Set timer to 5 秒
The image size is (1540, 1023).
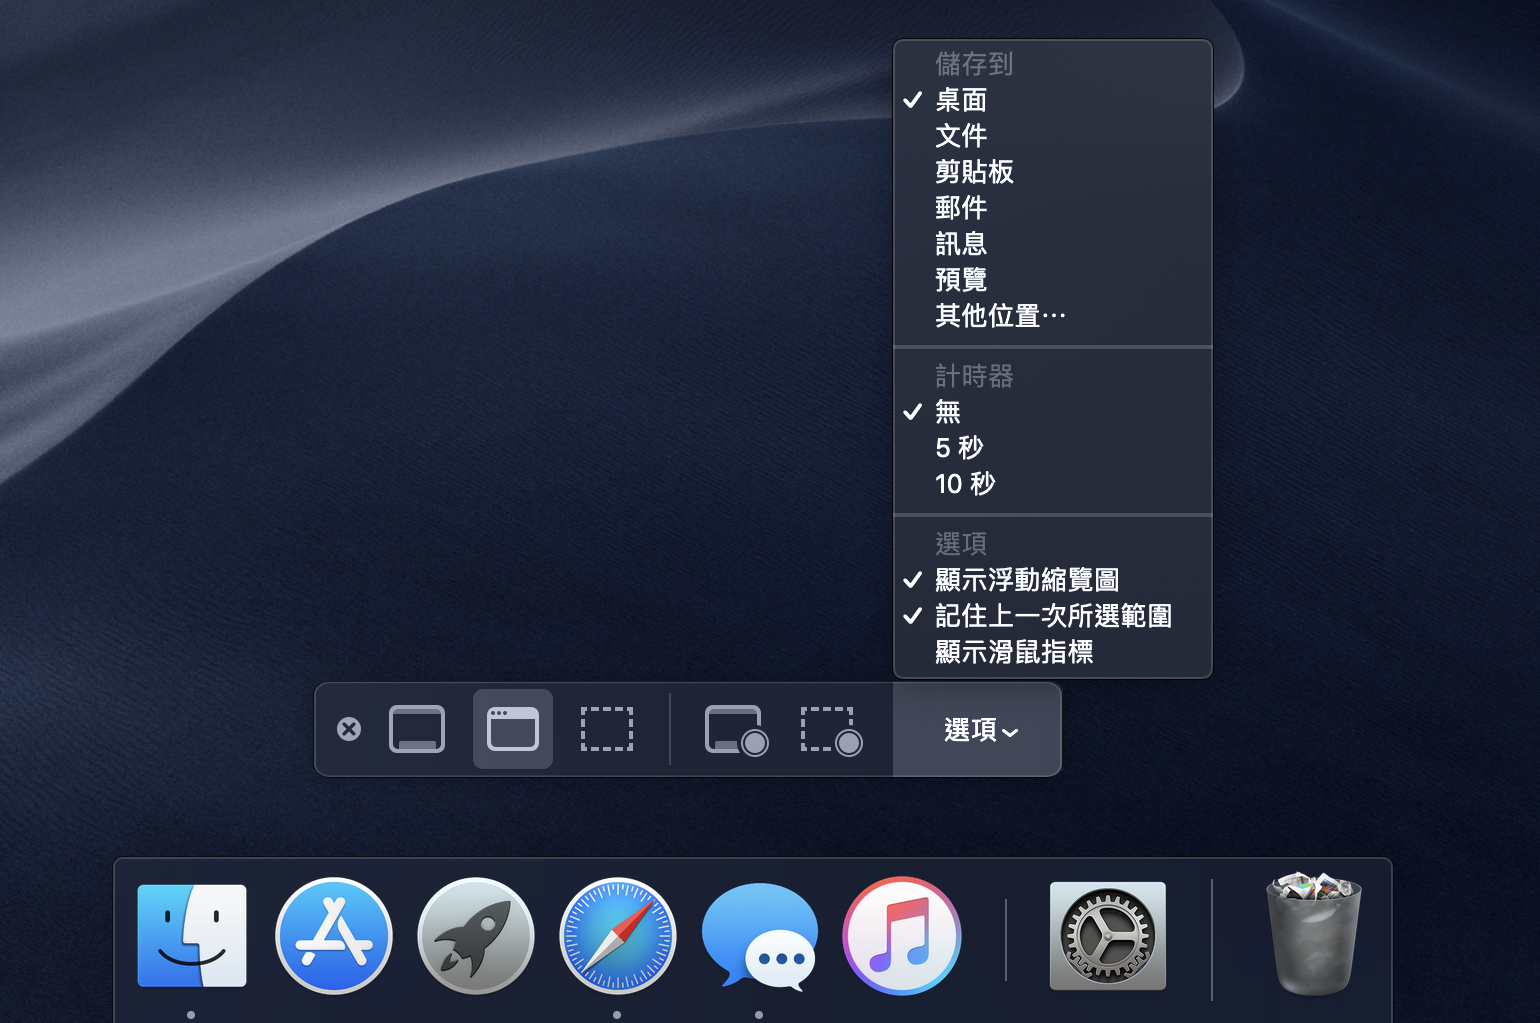click(x=1053, y=448)
